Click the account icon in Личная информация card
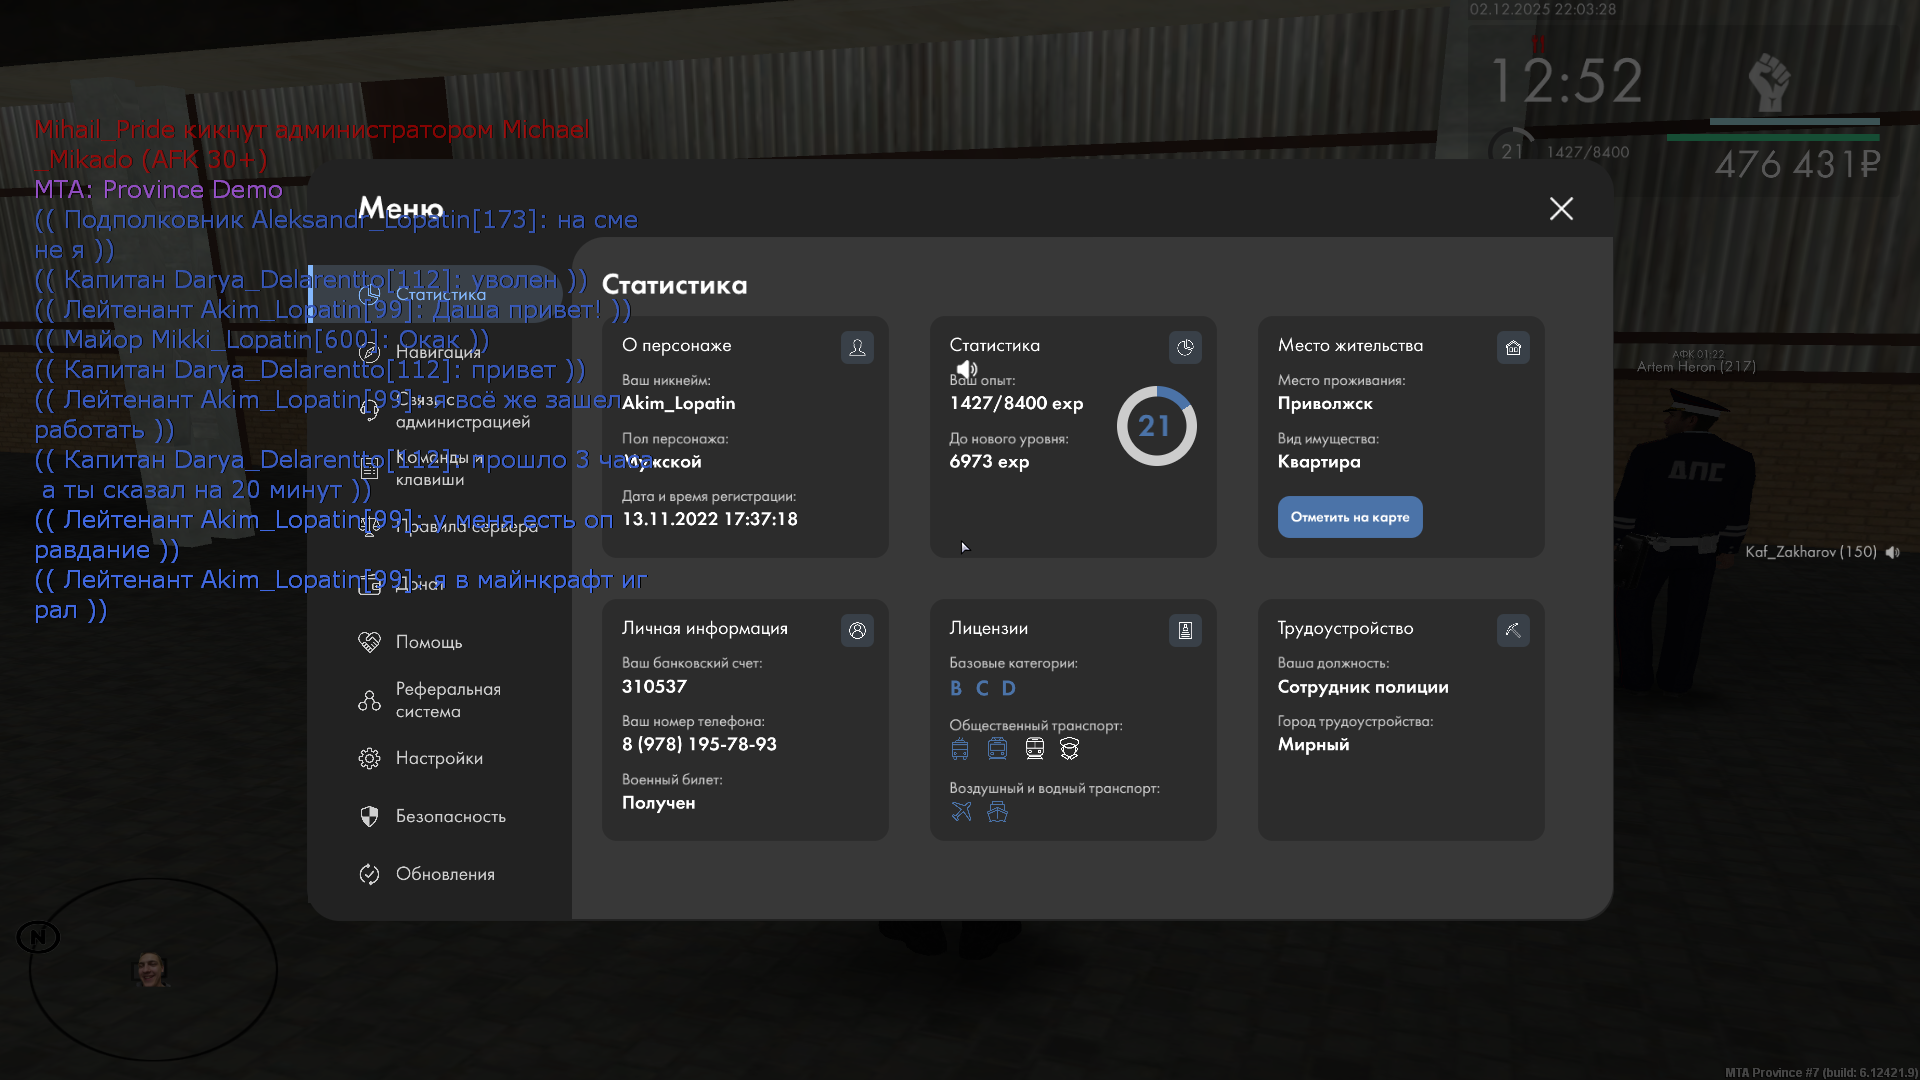This screenshot has height=1080, width=1920. [x=857, y=630]
